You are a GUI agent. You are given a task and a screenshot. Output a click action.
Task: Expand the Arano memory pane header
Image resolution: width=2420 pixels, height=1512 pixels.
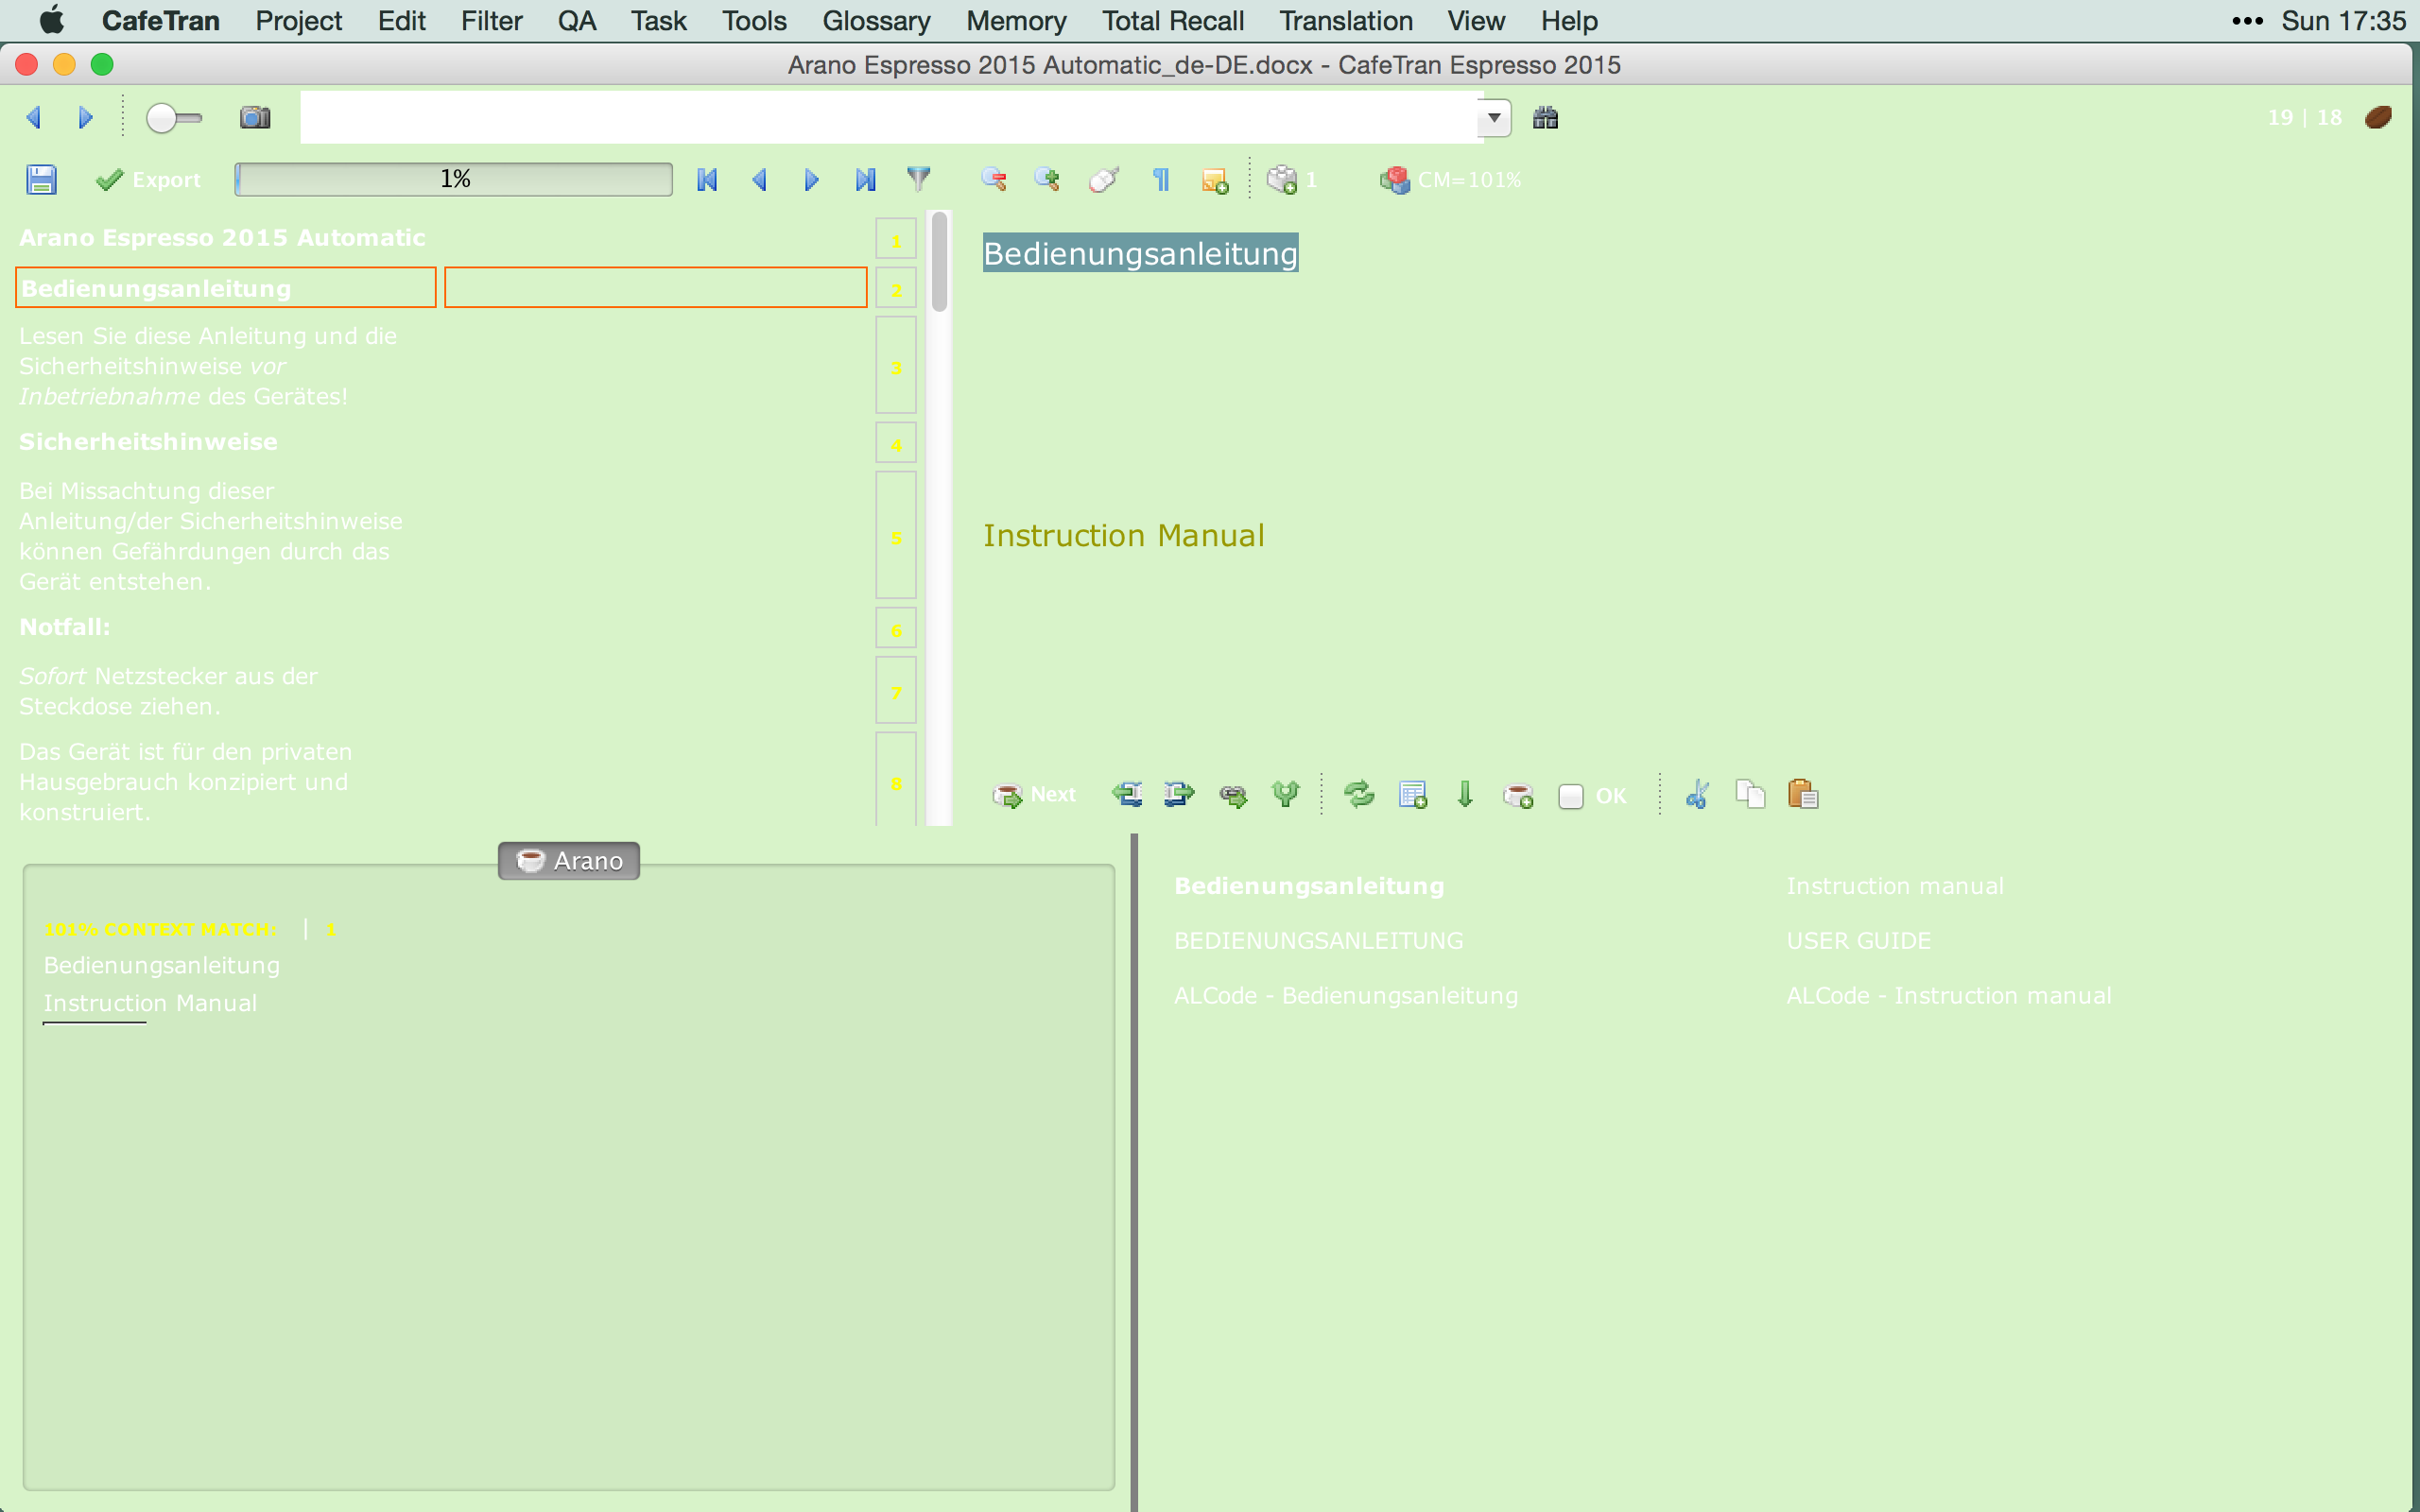[568, 861]
